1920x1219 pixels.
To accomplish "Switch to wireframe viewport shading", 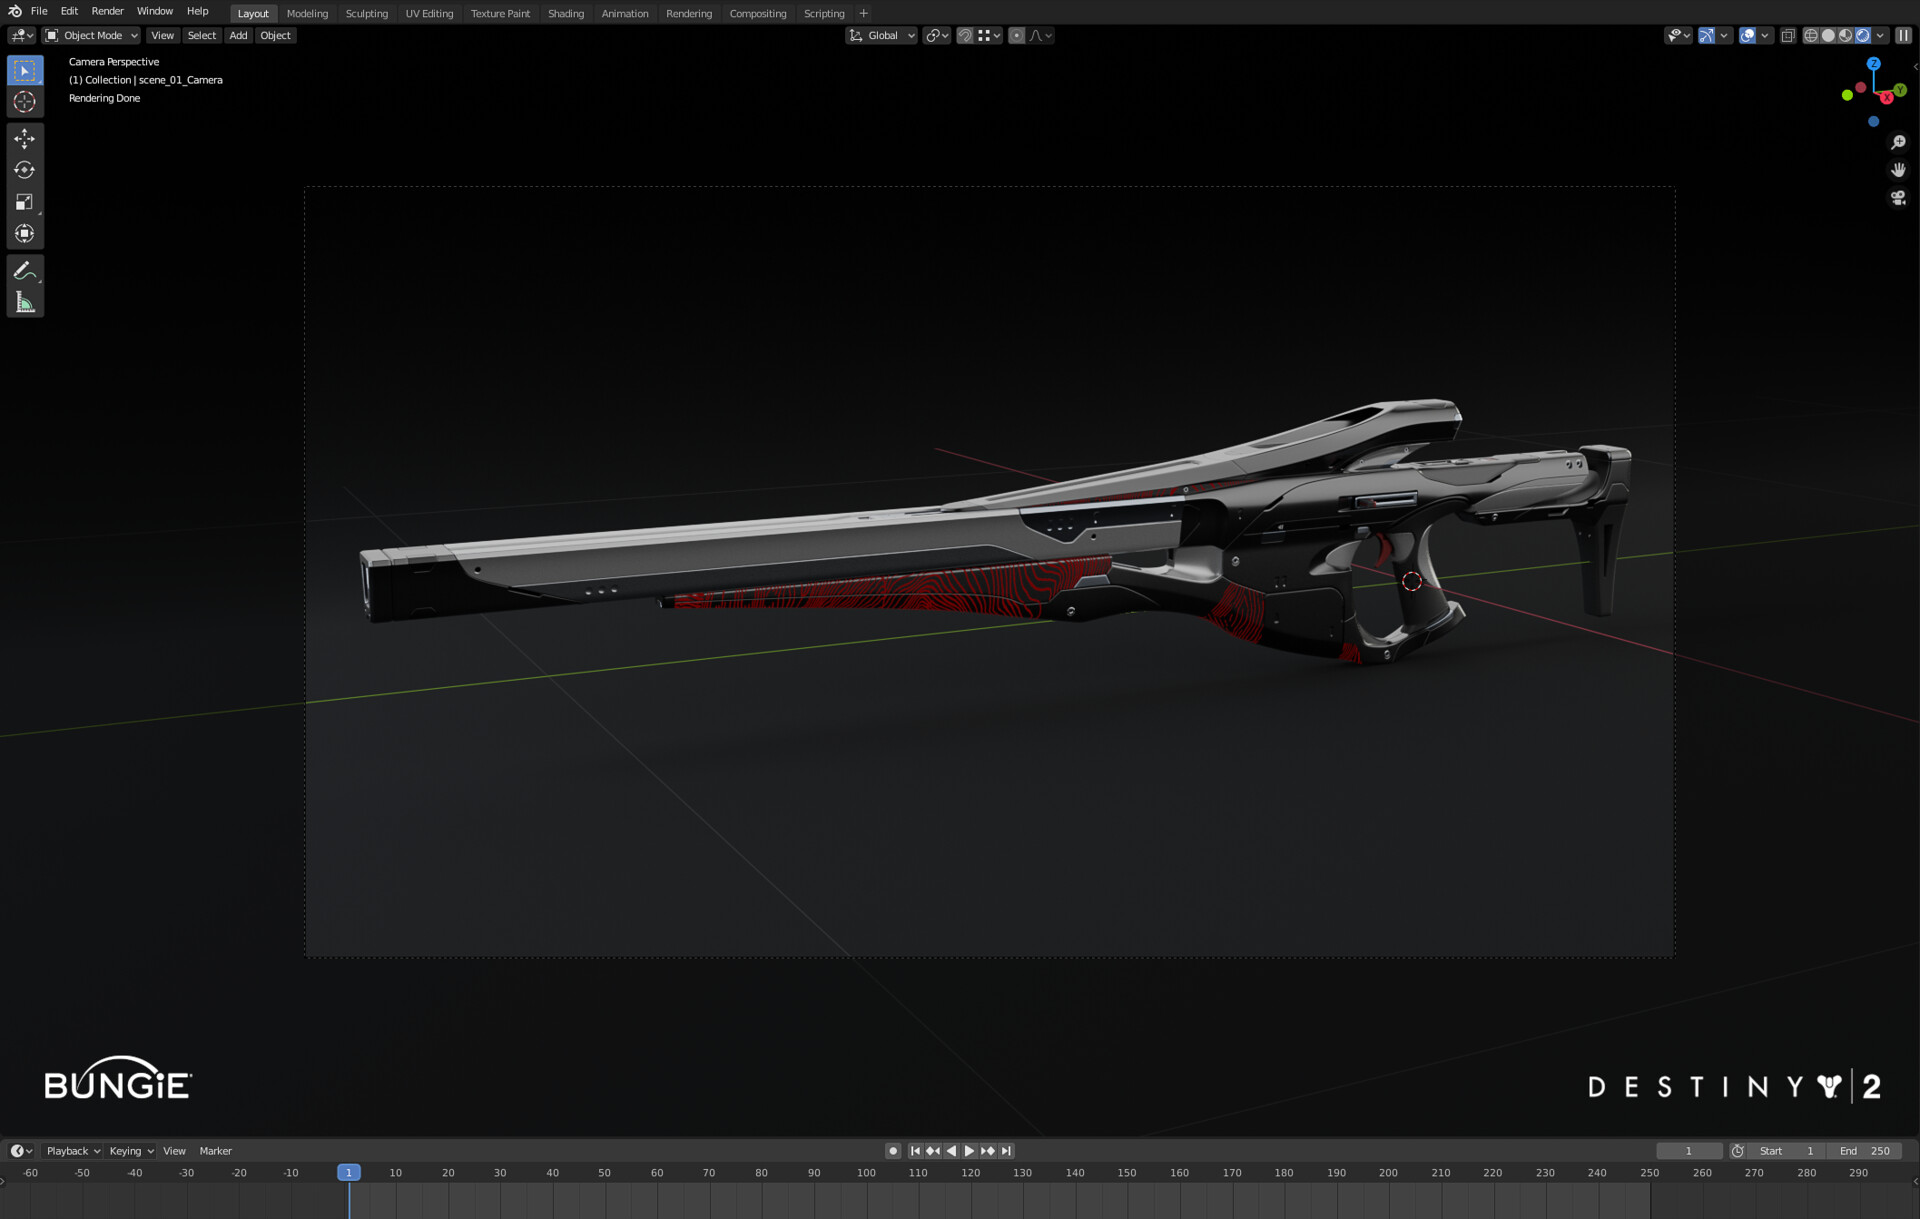I will pos(1811,36).
